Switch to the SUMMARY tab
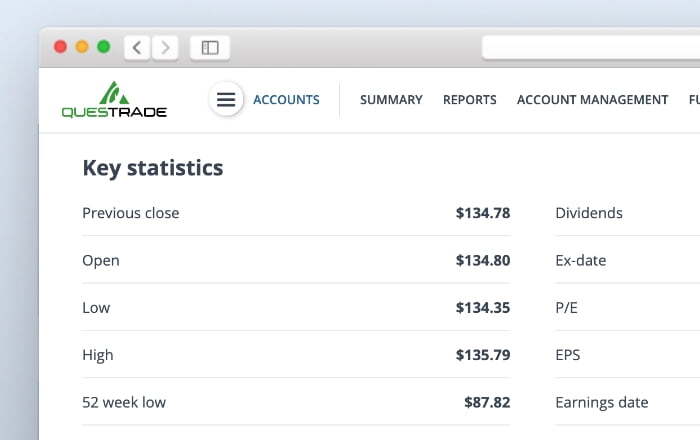This screenshot has width=700, height=440. click(391, 100)
